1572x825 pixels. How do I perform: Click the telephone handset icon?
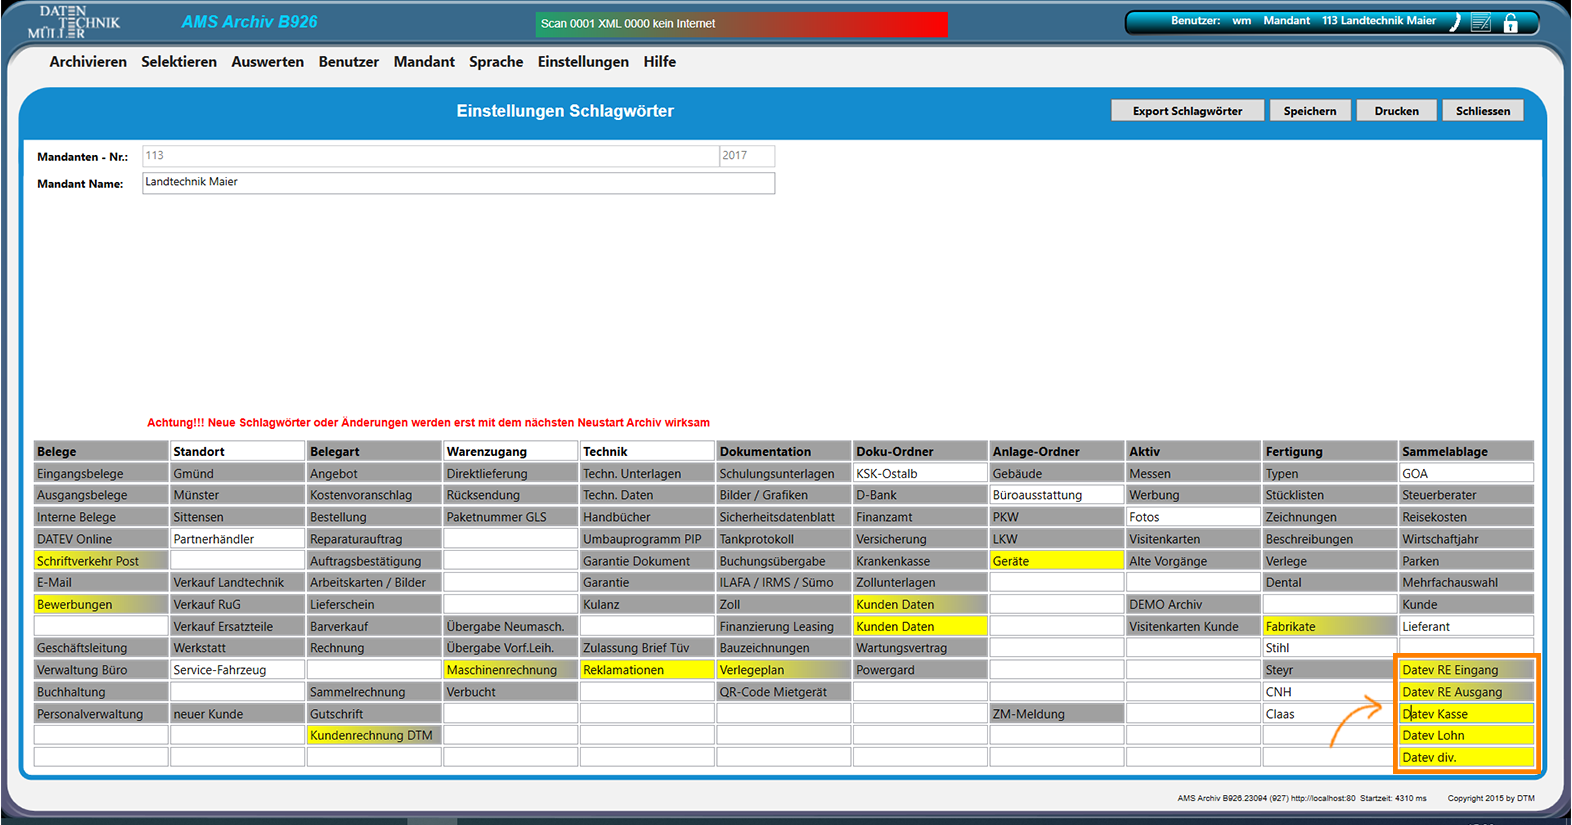click(1455, 23)
